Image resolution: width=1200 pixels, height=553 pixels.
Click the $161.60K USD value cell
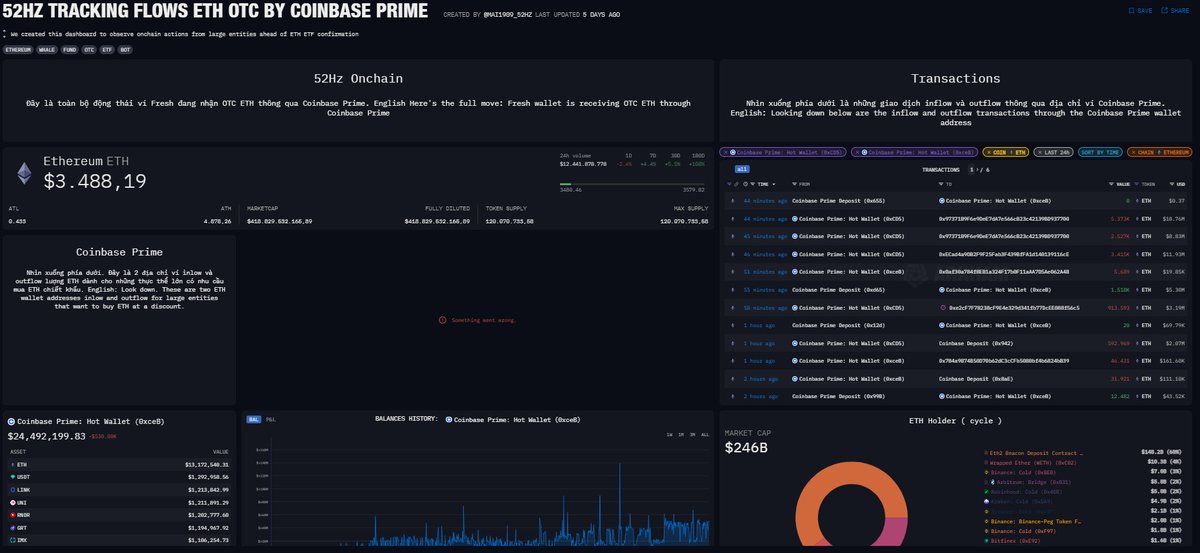pyautogui.click(x=1171, y=360)
